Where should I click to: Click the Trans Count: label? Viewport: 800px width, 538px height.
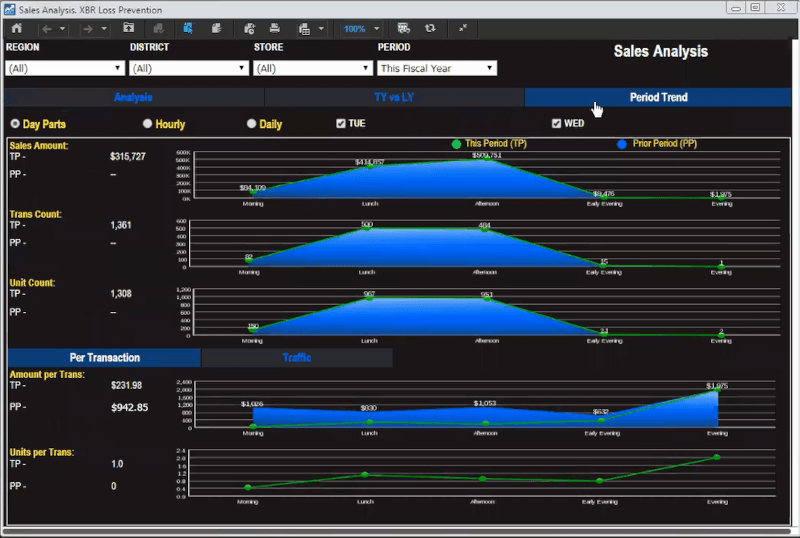pos(35,214)
